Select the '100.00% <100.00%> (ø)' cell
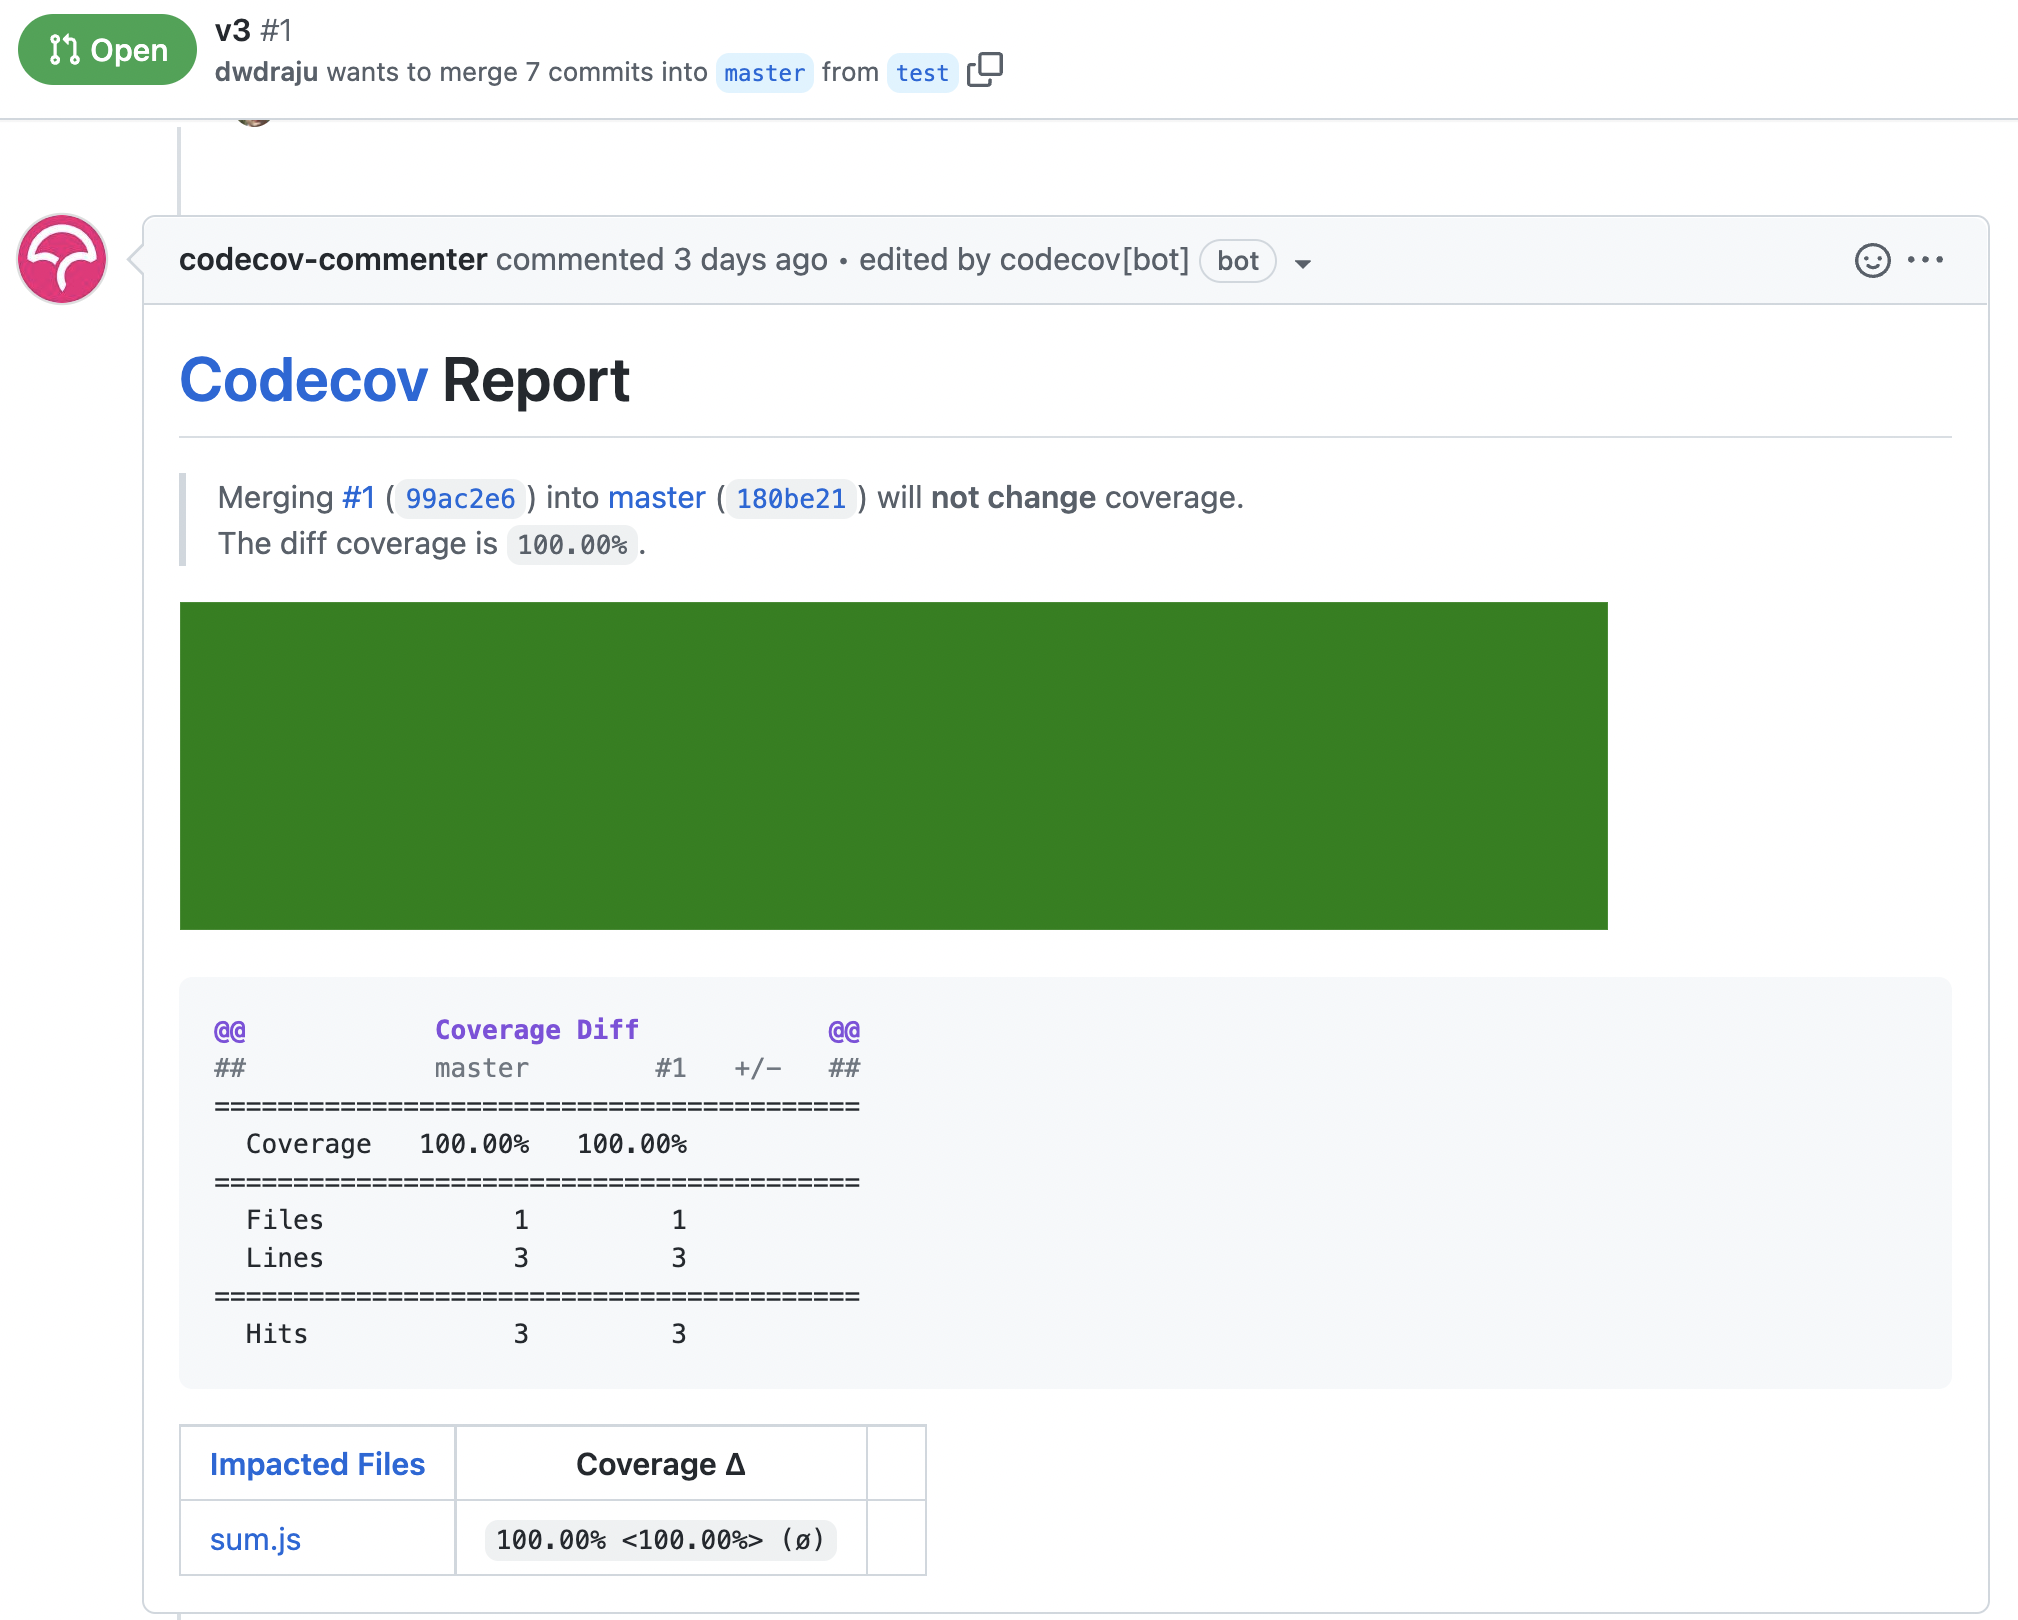The image size is (2018, 1620). [661, 1539]
